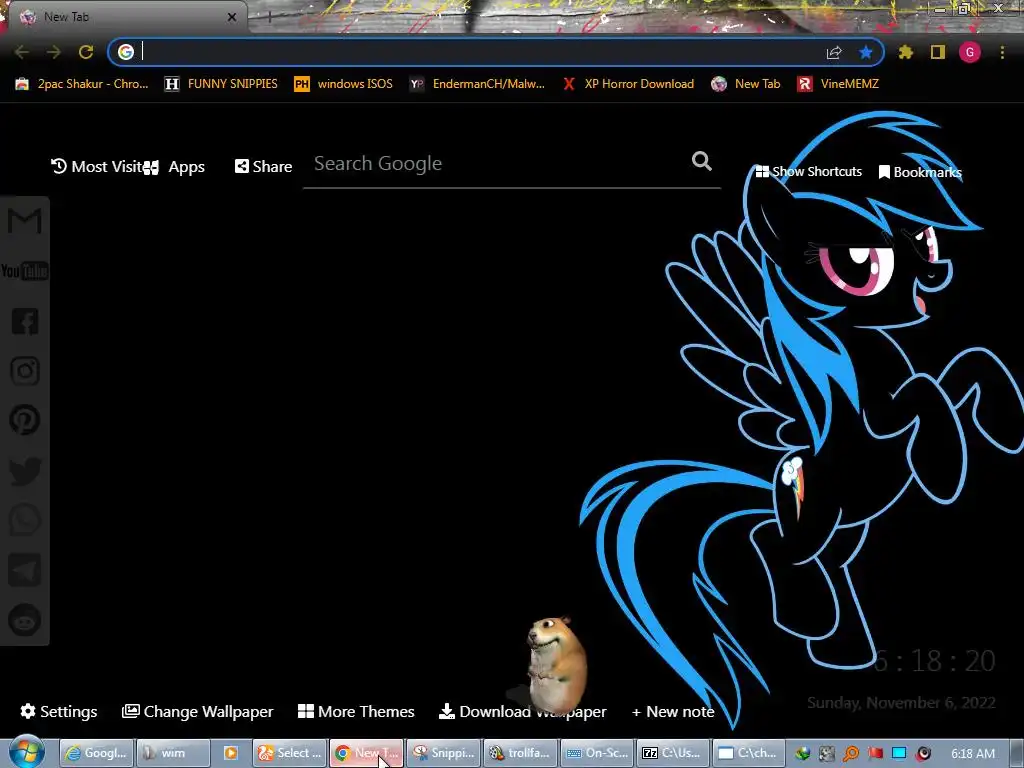Close the New Tab browser tab
Image resolution: width=1024 pixels, height=768 pixels.
click(x=232, y=17)
